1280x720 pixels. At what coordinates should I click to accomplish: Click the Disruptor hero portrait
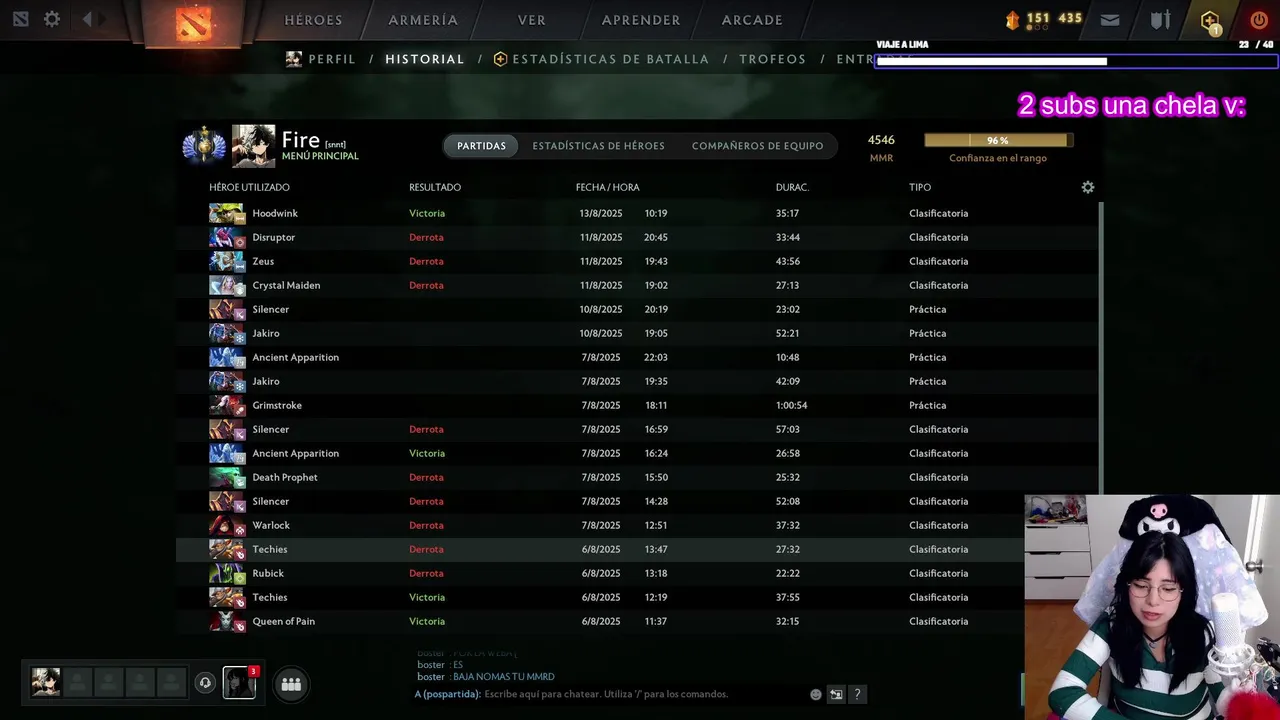226,237
